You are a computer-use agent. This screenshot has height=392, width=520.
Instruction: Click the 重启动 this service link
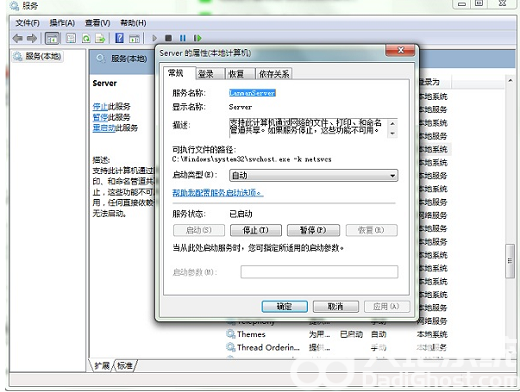[x=104, y=128]
